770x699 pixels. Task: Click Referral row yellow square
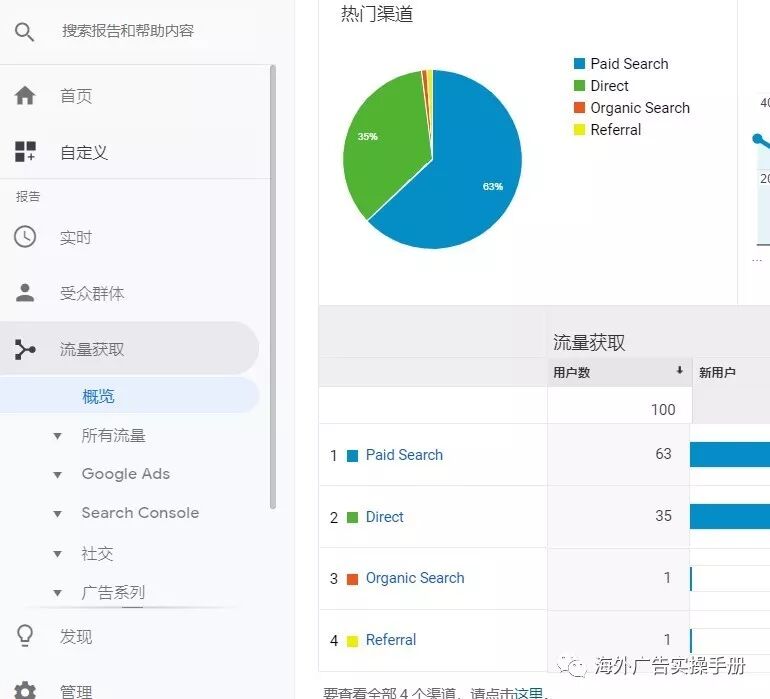(353, 641)
